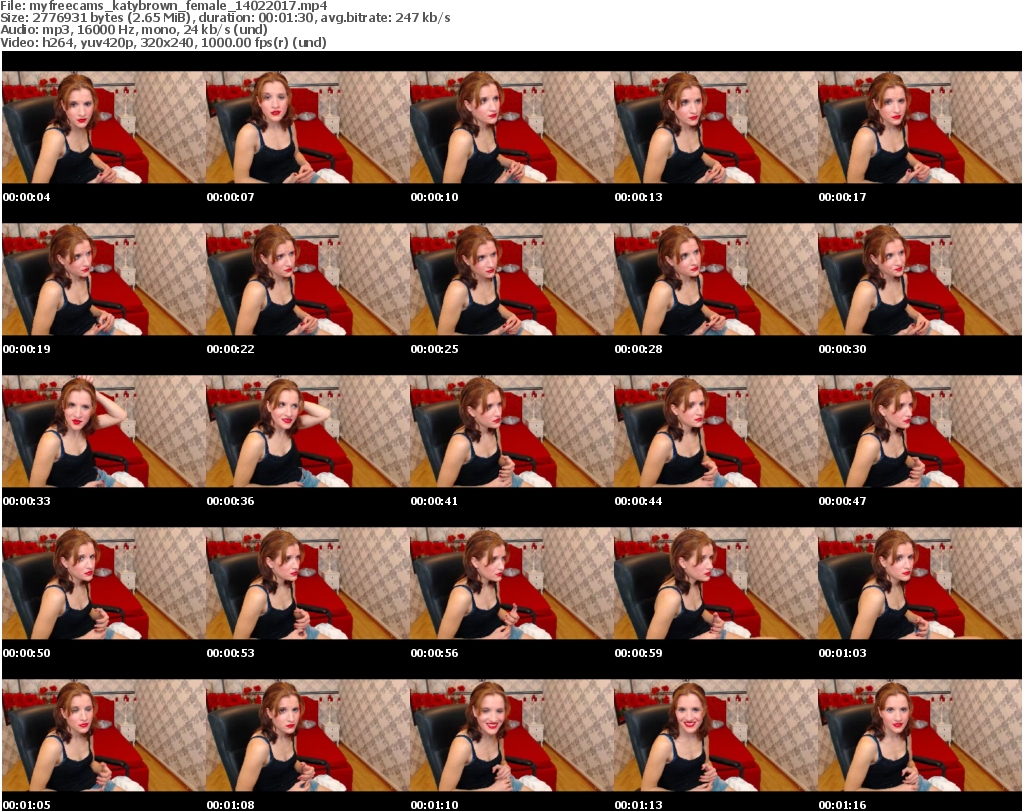
Task: Open the thumbnail at 00:00:59
Action: pyautogui.click(x=715, y=583)
